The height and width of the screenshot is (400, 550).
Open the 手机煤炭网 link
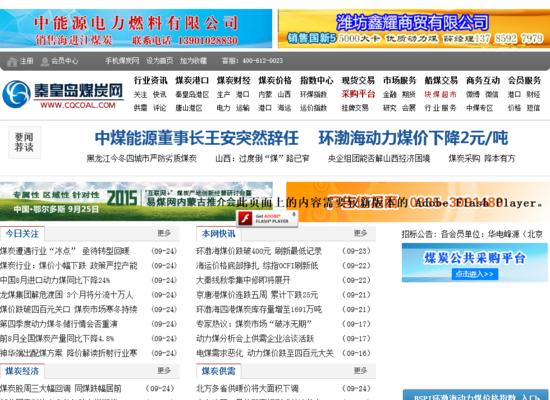click(x=122, y=61)
